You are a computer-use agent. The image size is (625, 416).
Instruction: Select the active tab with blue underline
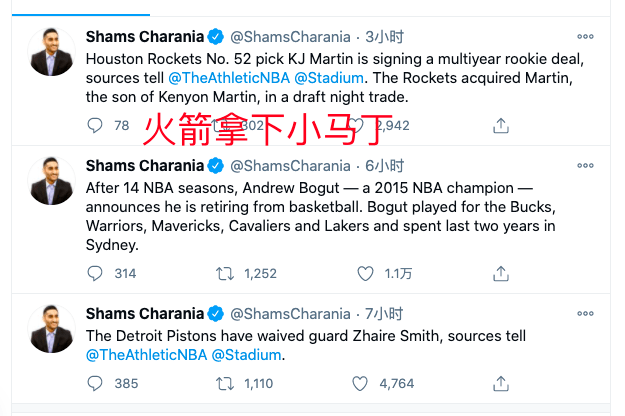point(81,8)
